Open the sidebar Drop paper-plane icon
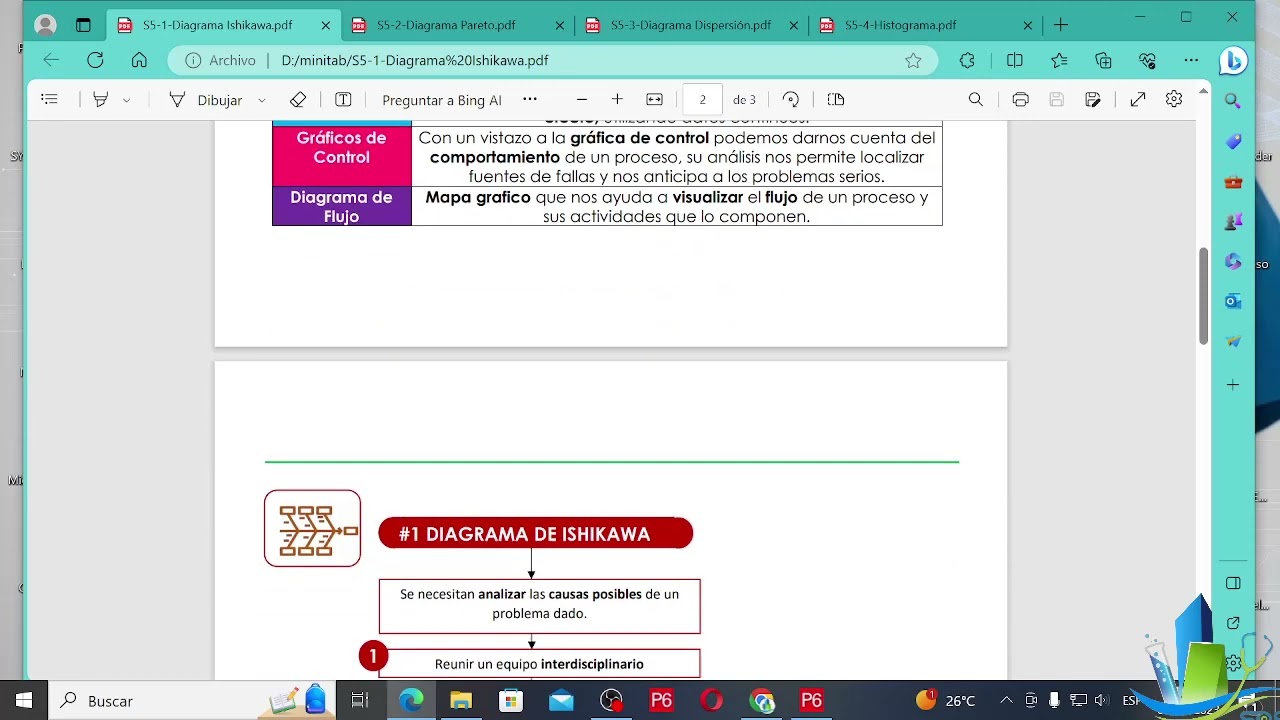Screen dimensions: 1280x720 (1233, 341)
